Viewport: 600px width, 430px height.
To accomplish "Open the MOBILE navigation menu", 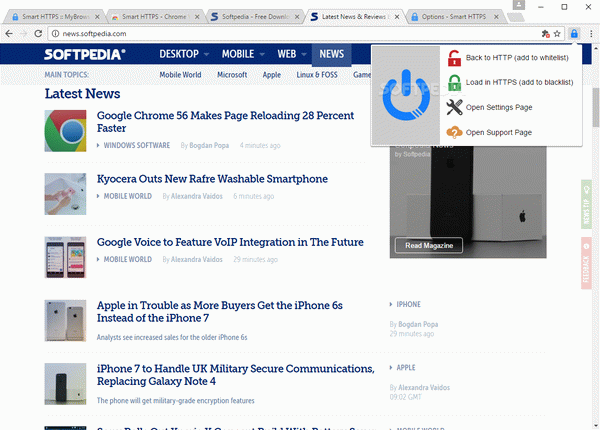I will pos(238,54).
